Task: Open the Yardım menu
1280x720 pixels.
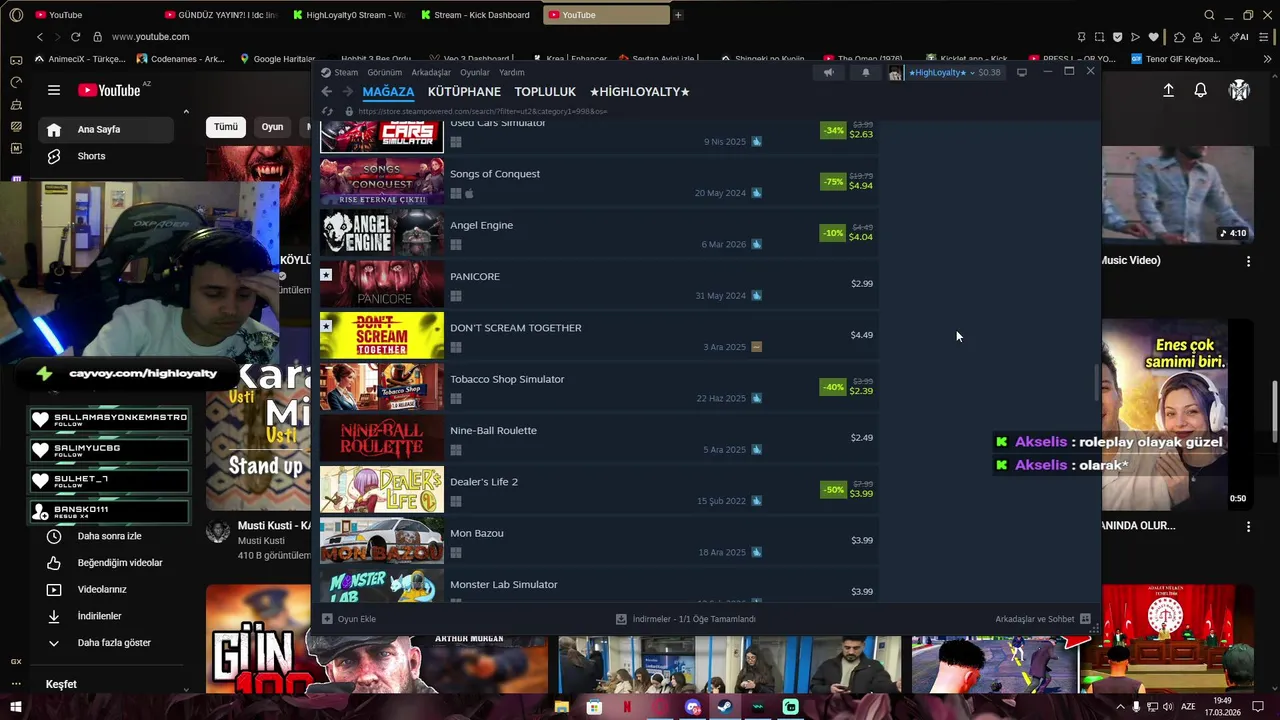Action: (x=512, y=72)
